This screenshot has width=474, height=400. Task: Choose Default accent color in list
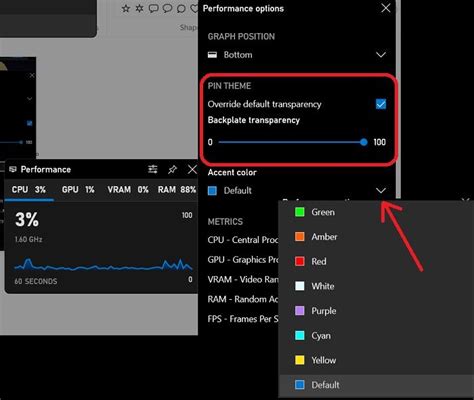pyautogui.click(x=376, y=385)
